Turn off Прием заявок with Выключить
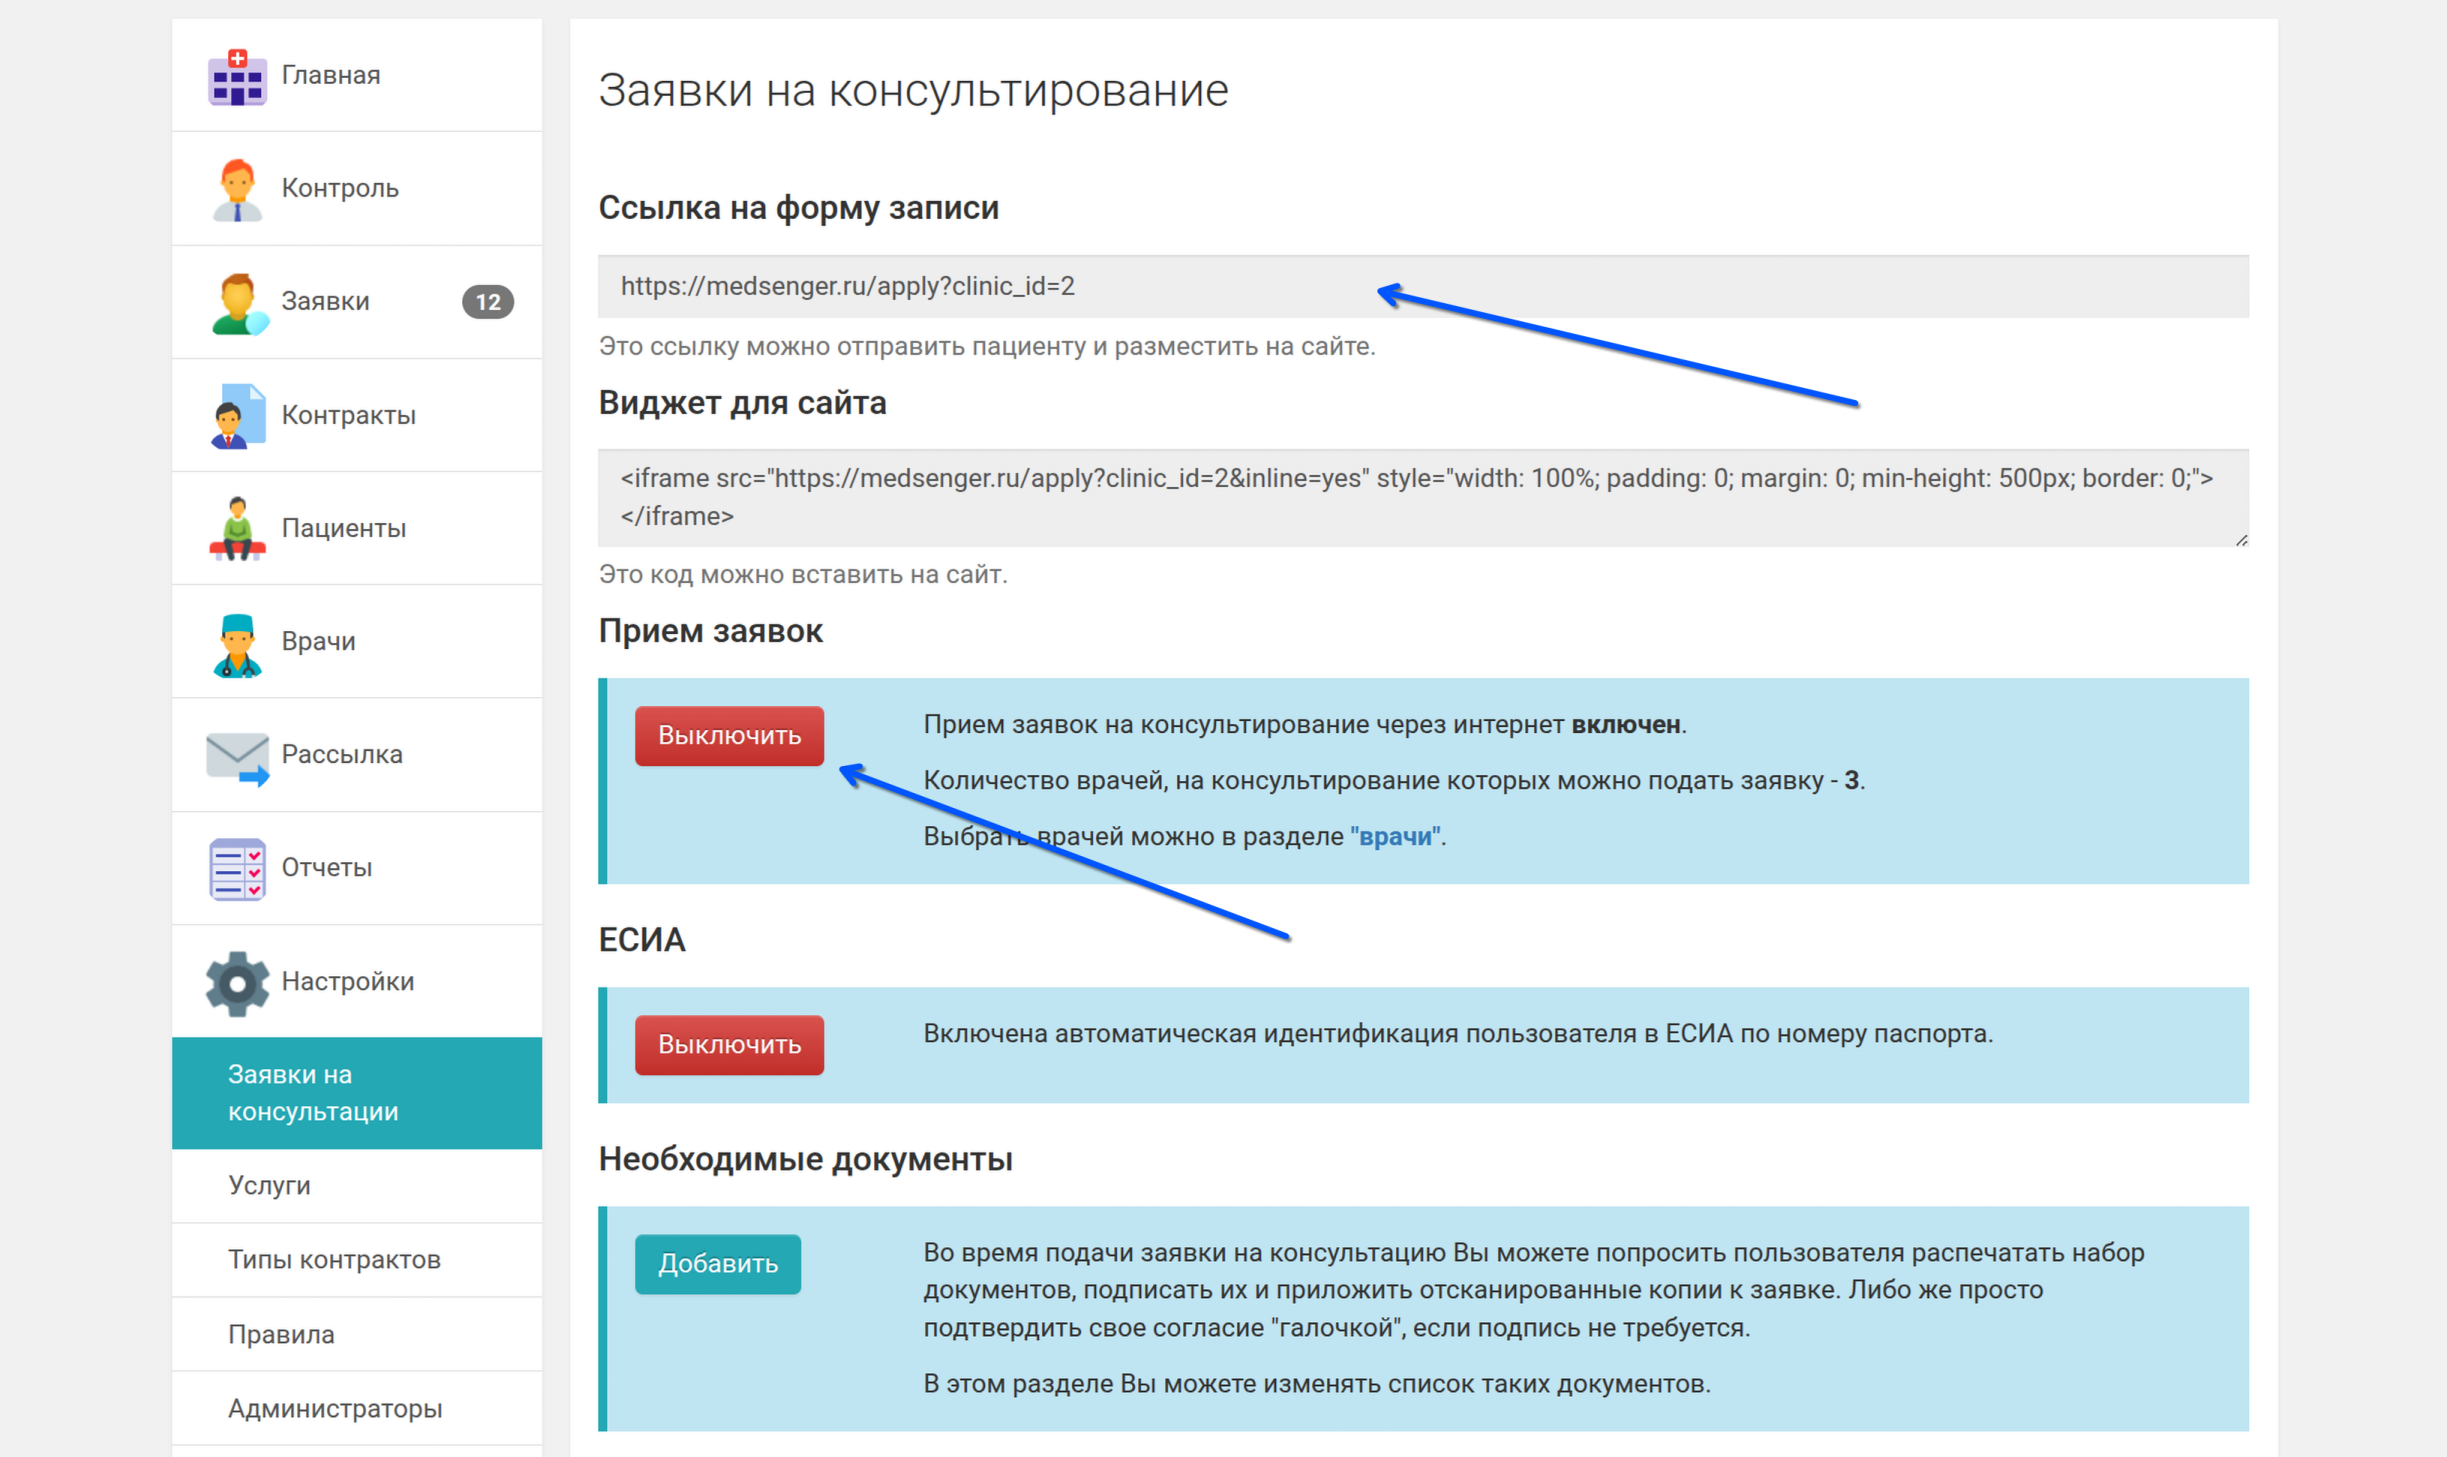 728,736
